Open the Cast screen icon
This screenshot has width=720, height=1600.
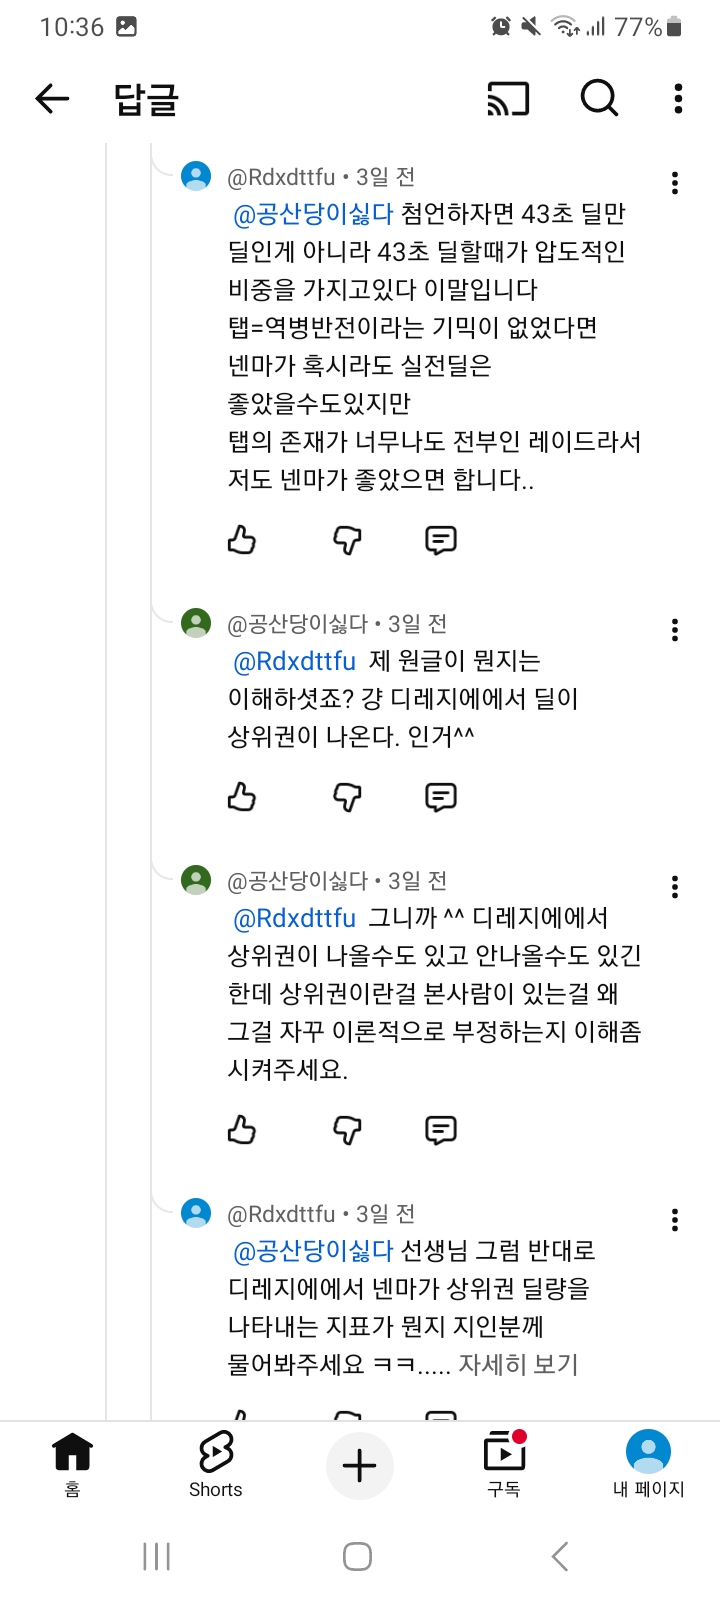click(508, 98)
